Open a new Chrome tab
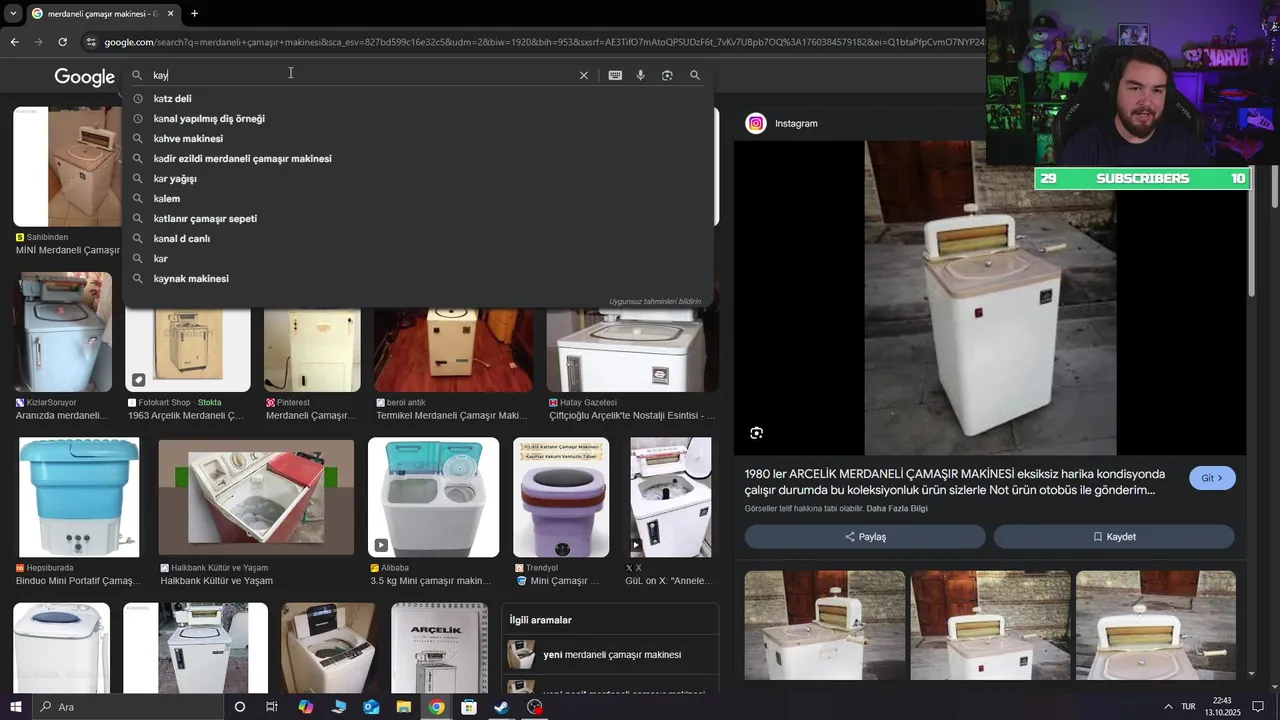This screenshot has height=720, width=1280. point(194,14)
